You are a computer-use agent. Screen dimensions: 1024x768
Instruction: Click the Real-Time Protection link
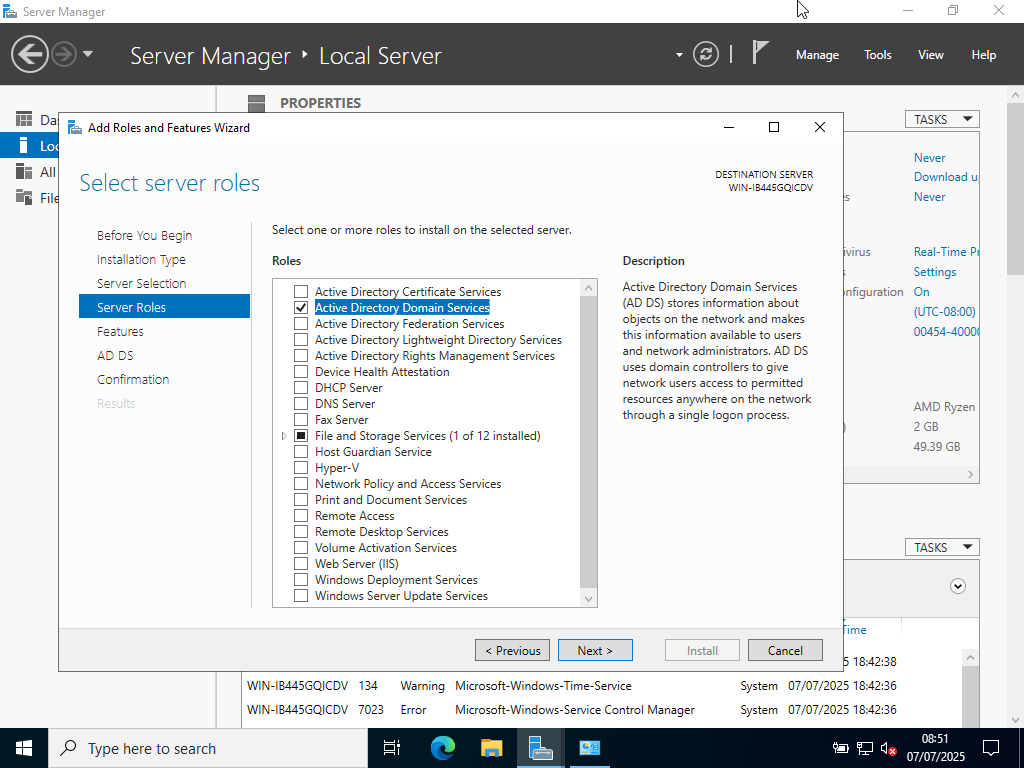point(946,251)
